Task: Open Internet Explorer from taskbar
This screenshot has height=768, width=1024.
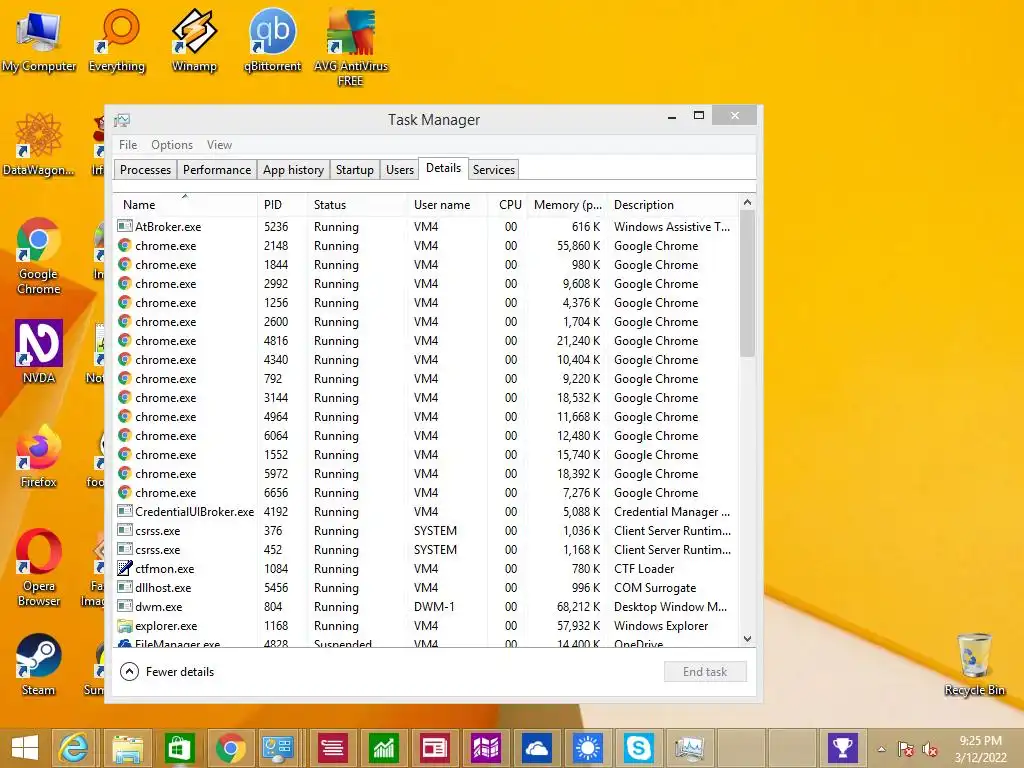Action: (73, 748)
